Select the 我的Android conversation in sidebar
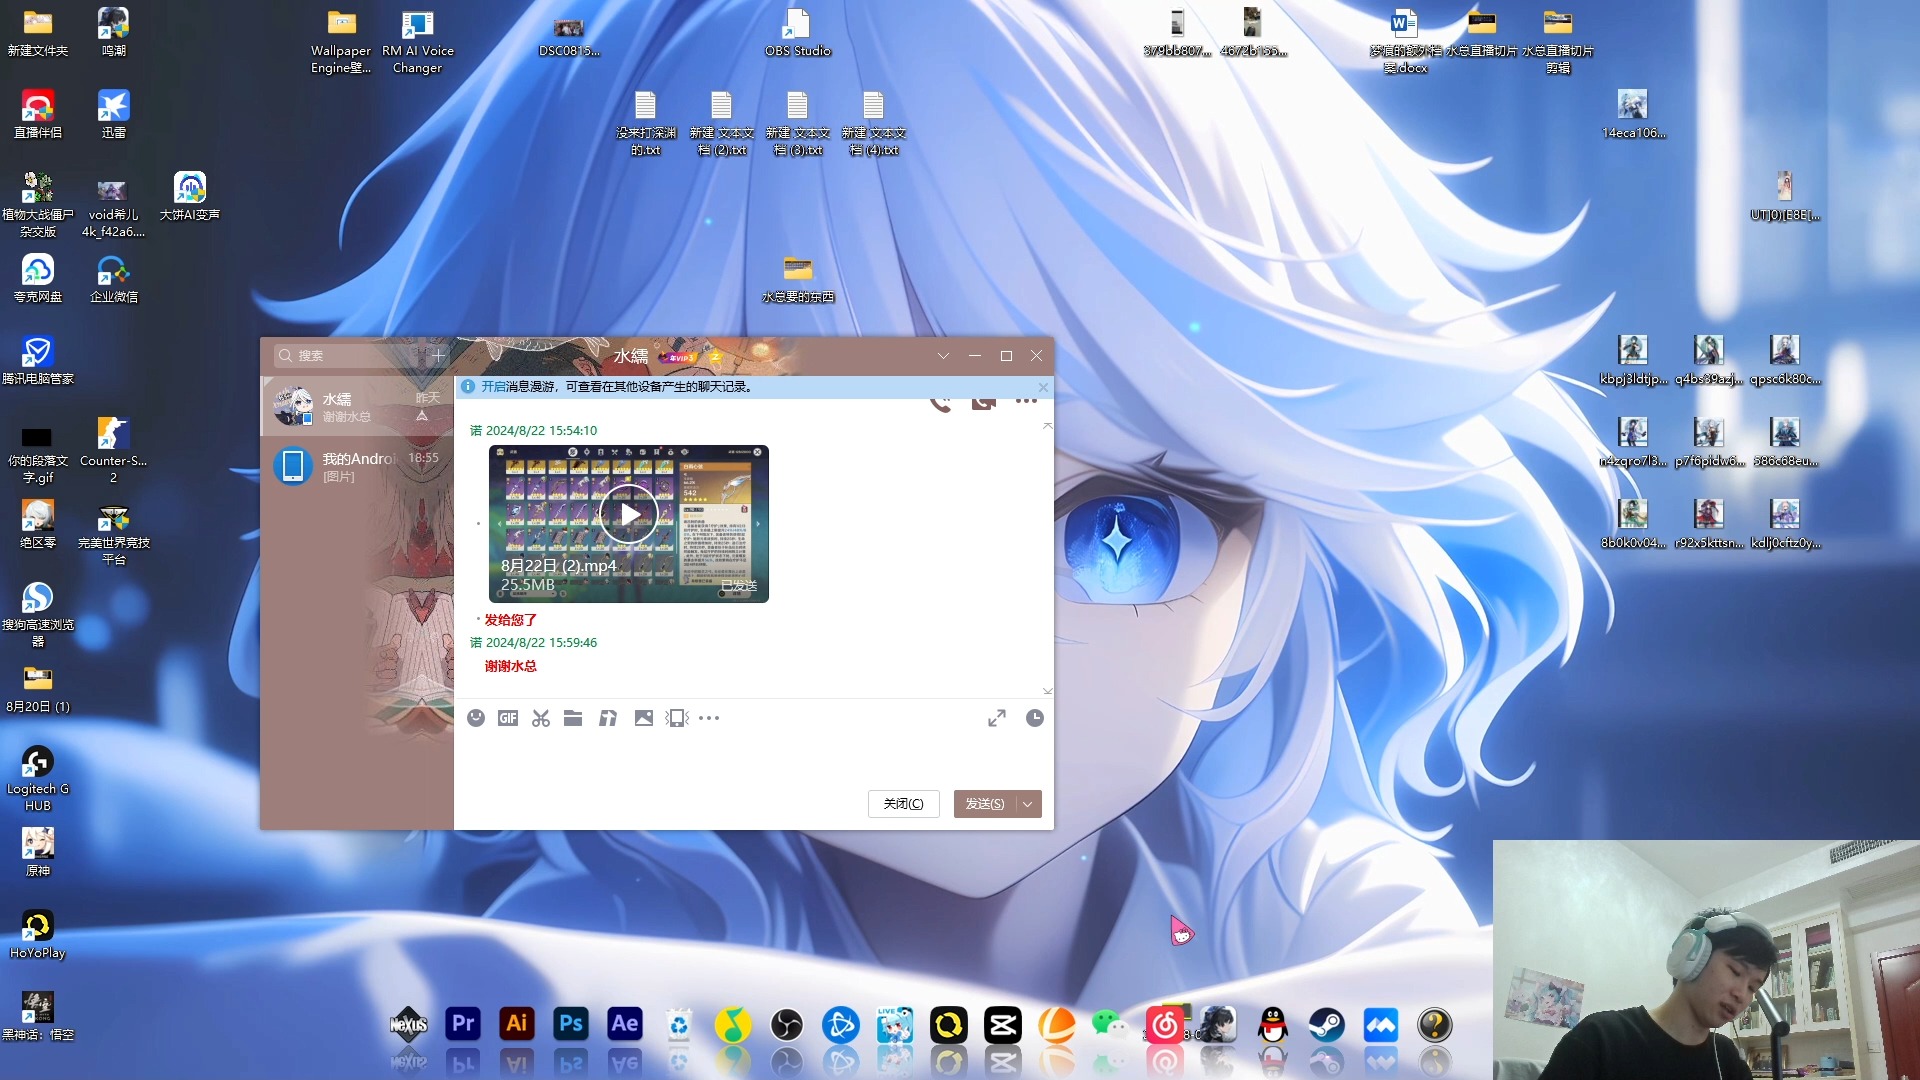Image resolution: width=1920 pixels, height=1080 pixels. click(357, 466)
